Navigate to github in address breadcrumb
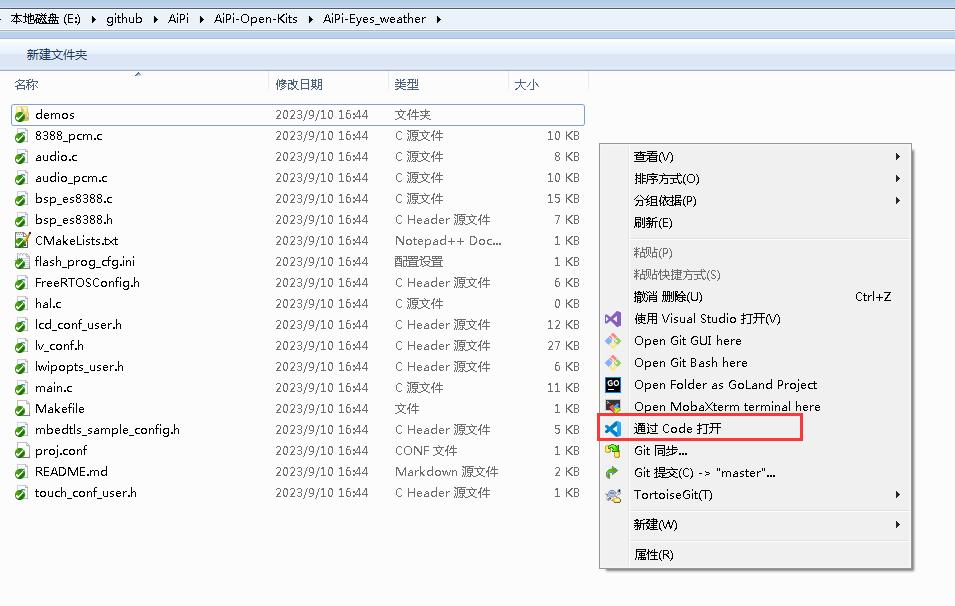 coord(124,19)
